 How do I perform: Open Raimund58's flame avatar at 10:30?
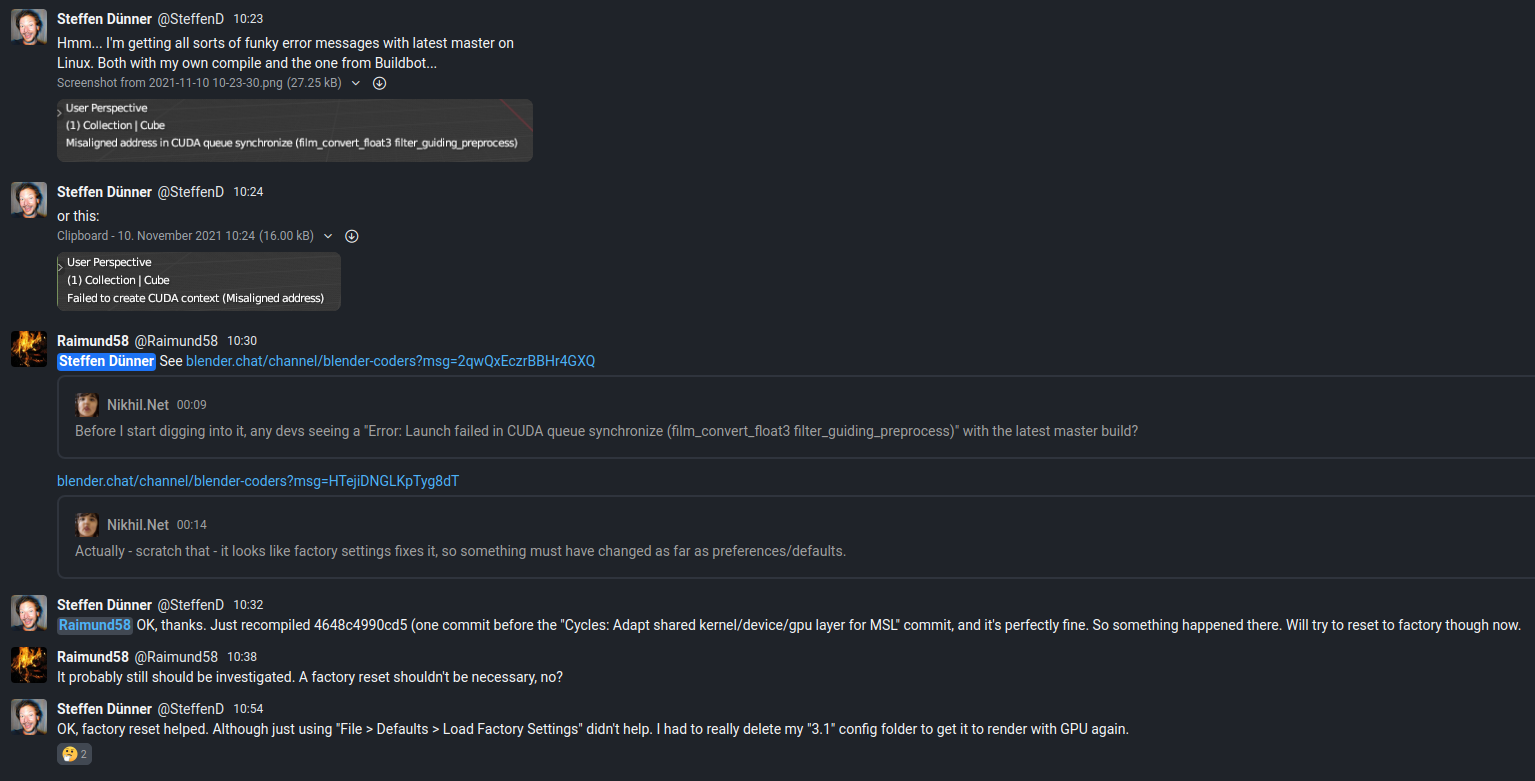point(29,349)
